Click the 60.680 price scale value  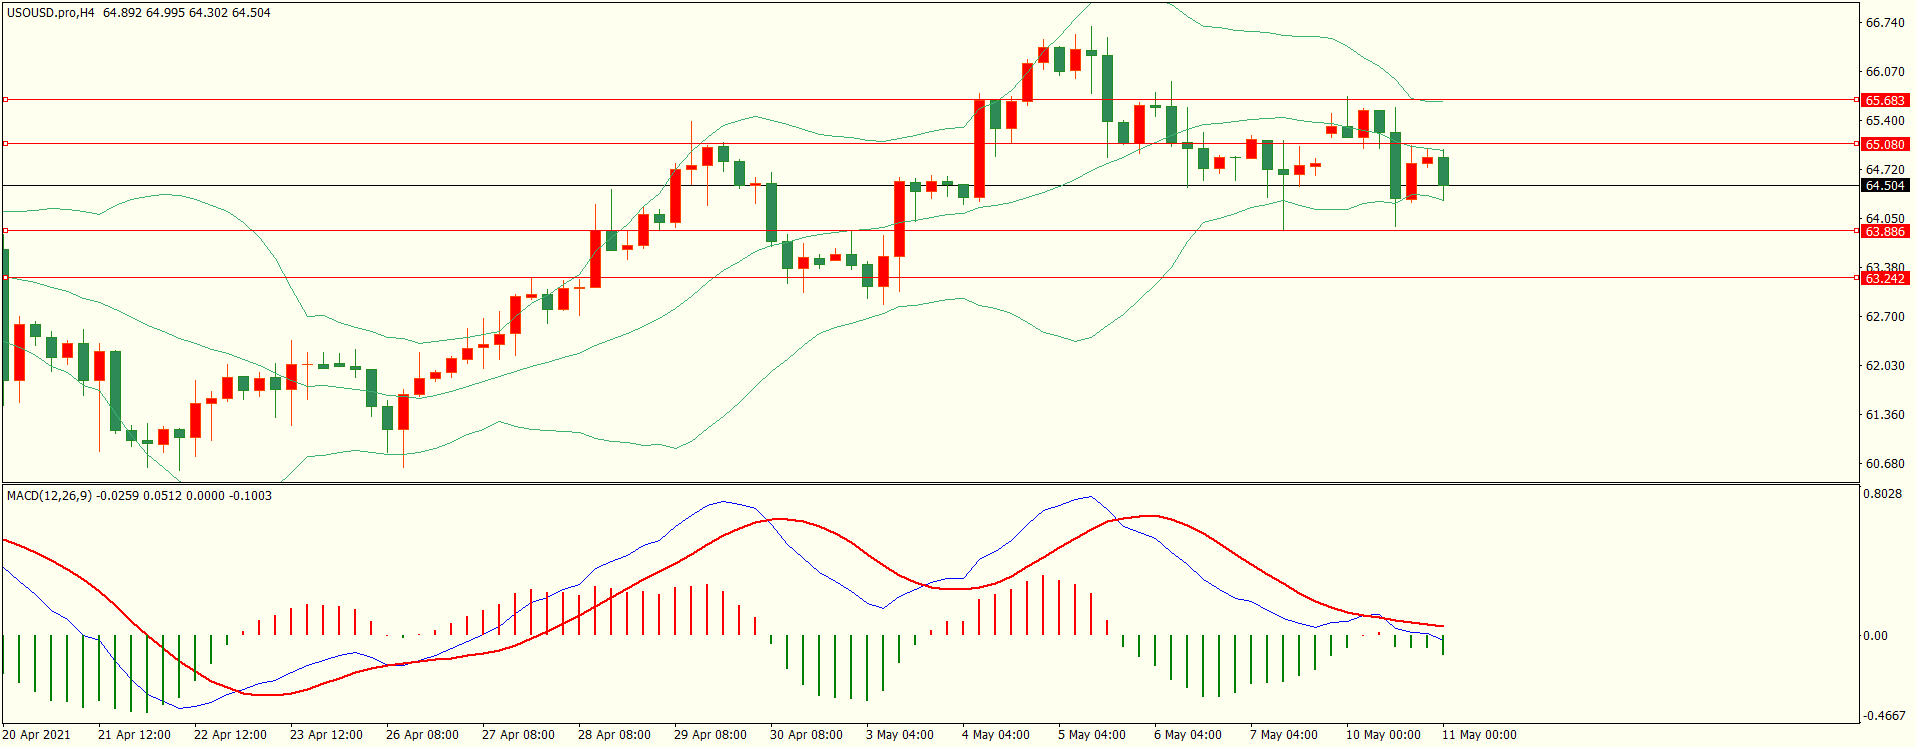pyautogui.click(x=1884, y=463)
